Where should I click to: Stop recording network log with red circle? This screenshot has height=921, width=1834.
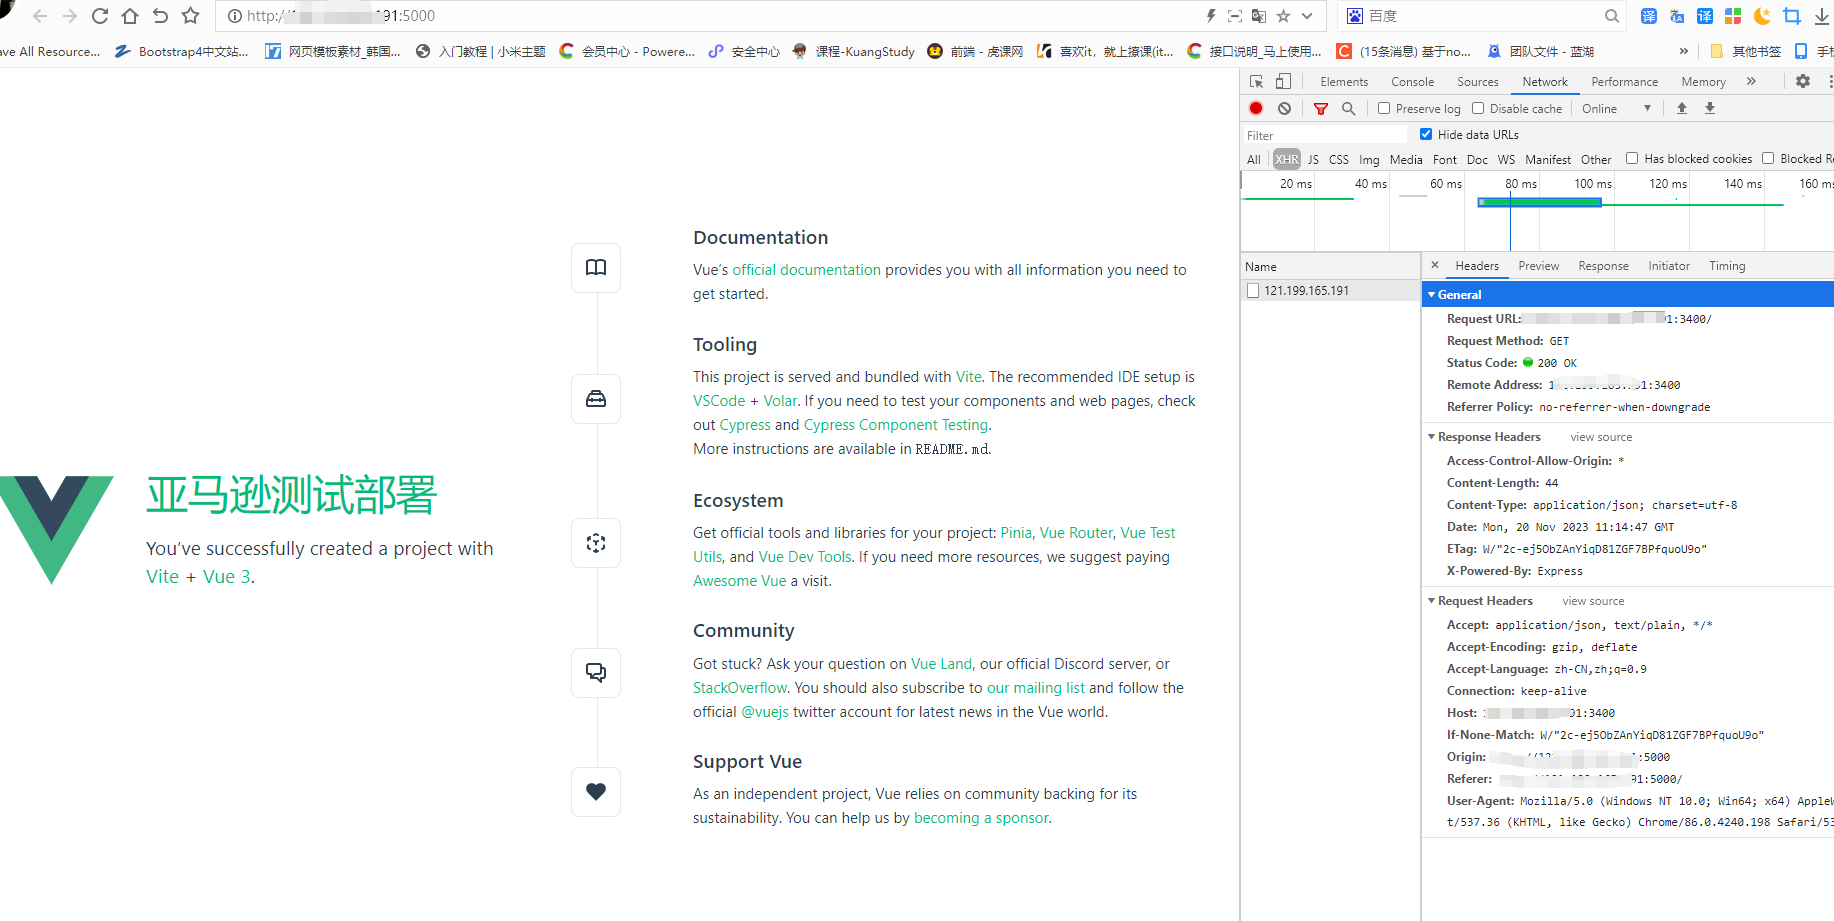pyautogui.click(x=1256, y=108)
